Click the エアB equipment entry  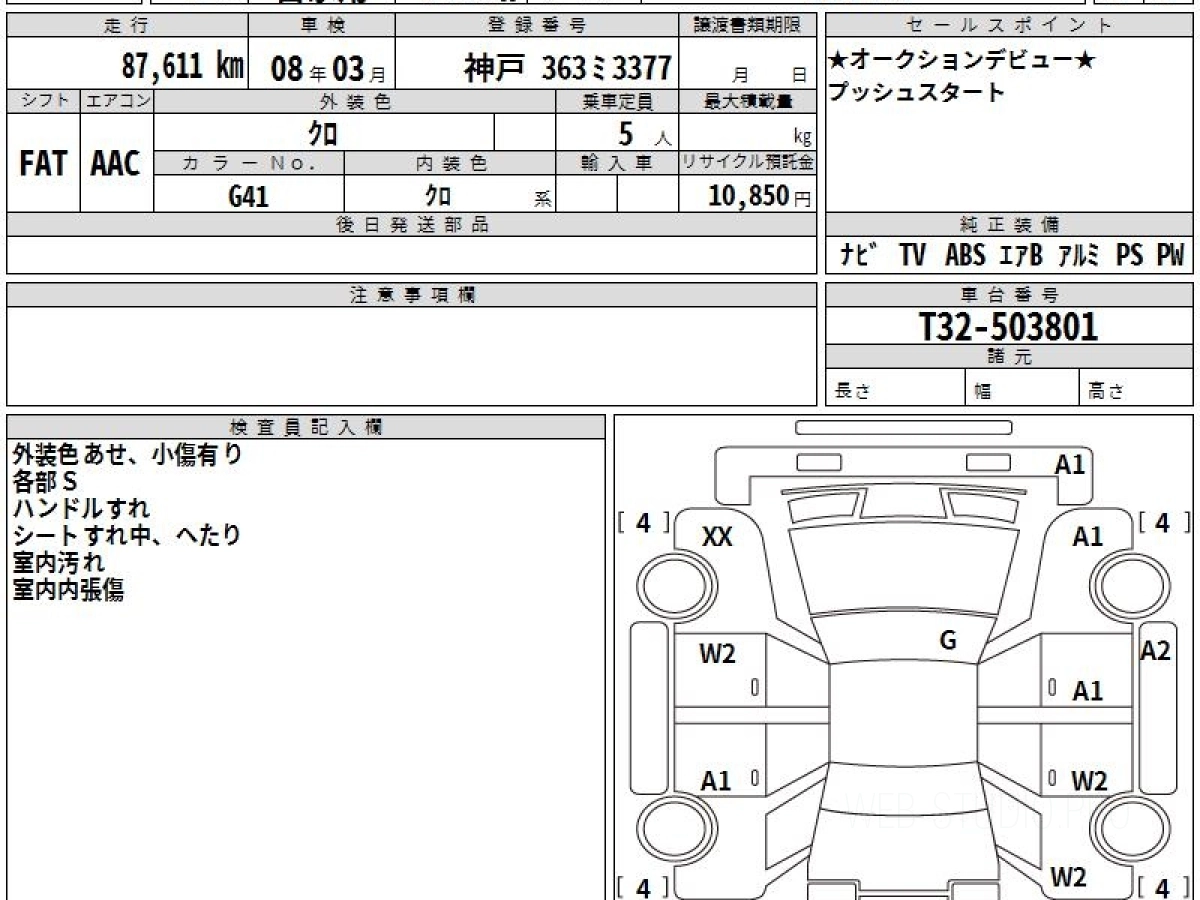click(x=1021, y=256)
